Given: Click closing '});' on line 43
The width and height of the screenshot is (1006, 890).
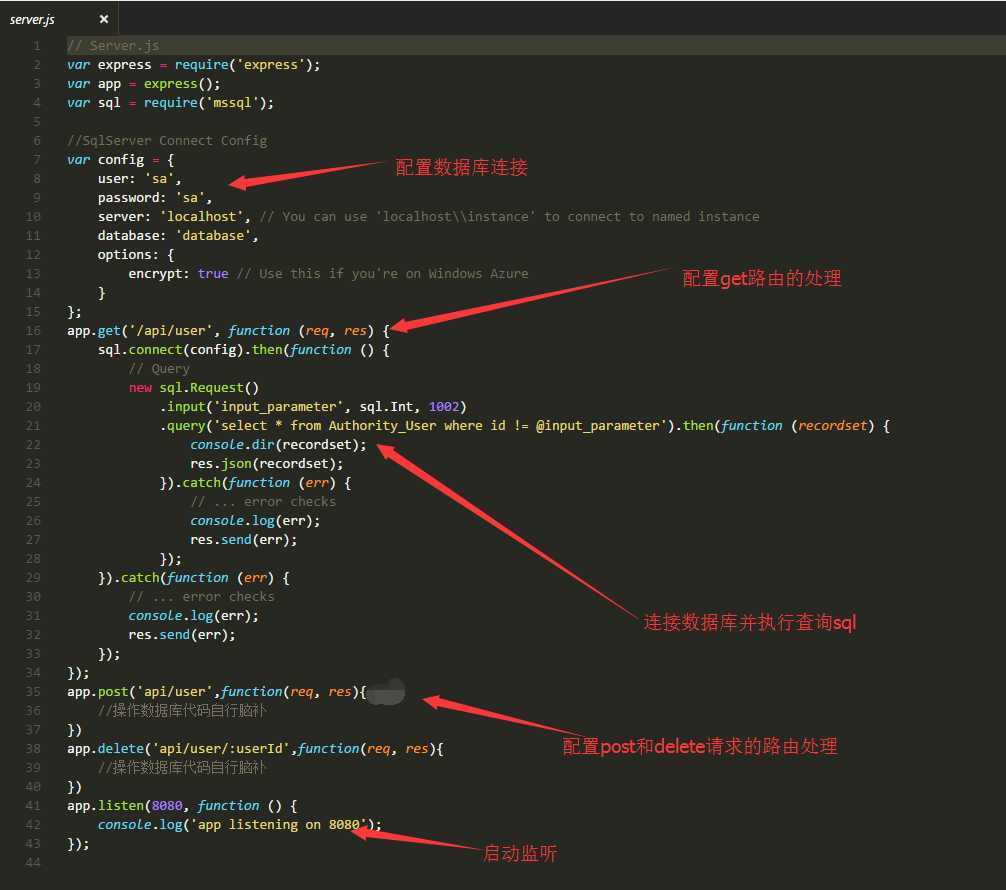Looking at the screenshot, I should [78, 844].
